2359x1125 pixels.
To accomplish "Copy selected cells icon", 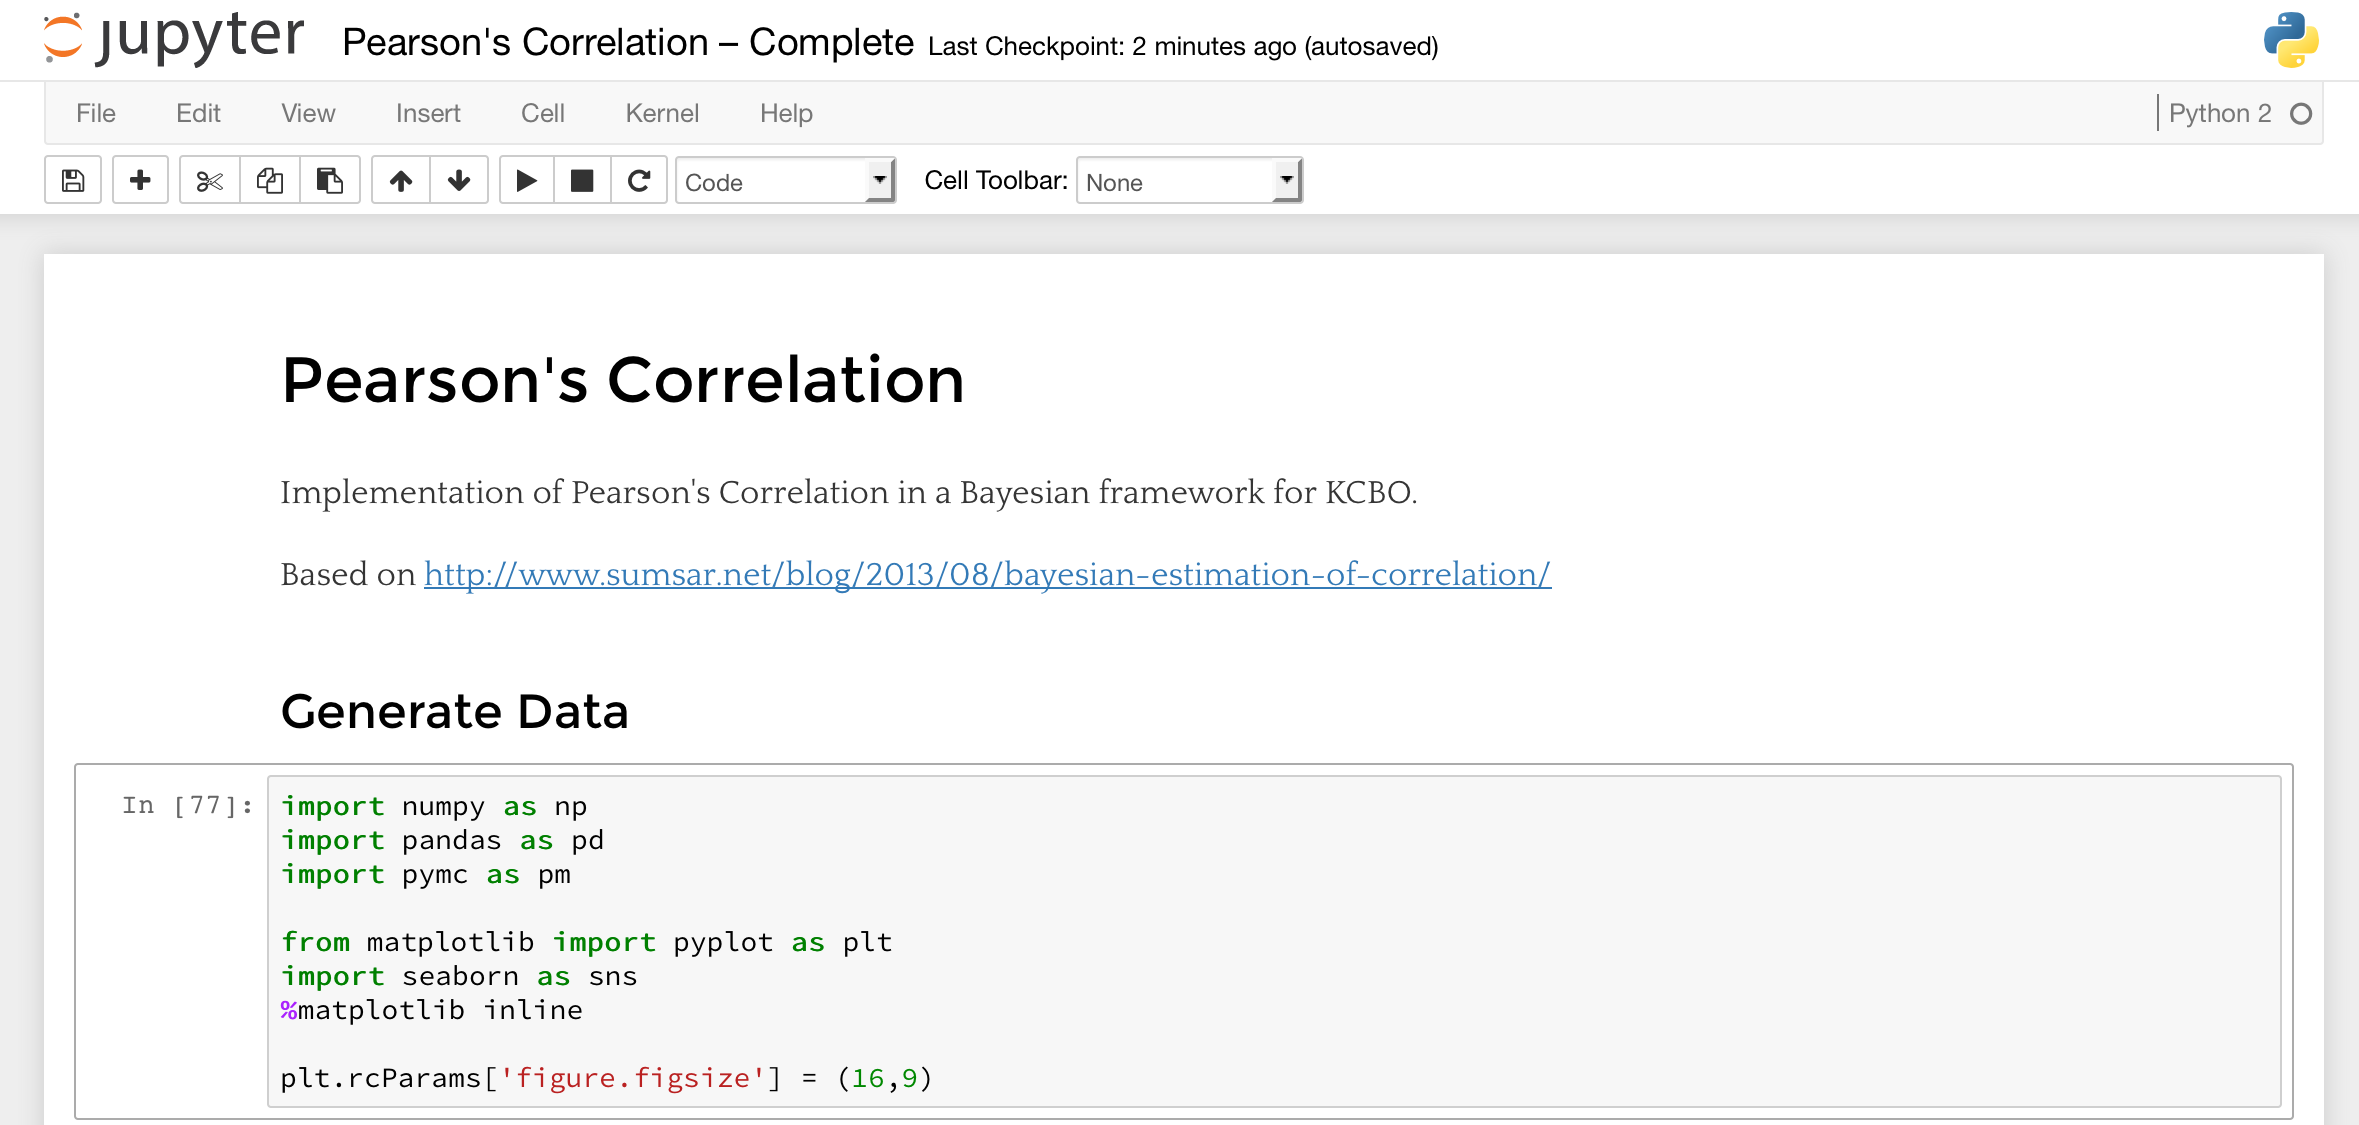I will 269,181.
